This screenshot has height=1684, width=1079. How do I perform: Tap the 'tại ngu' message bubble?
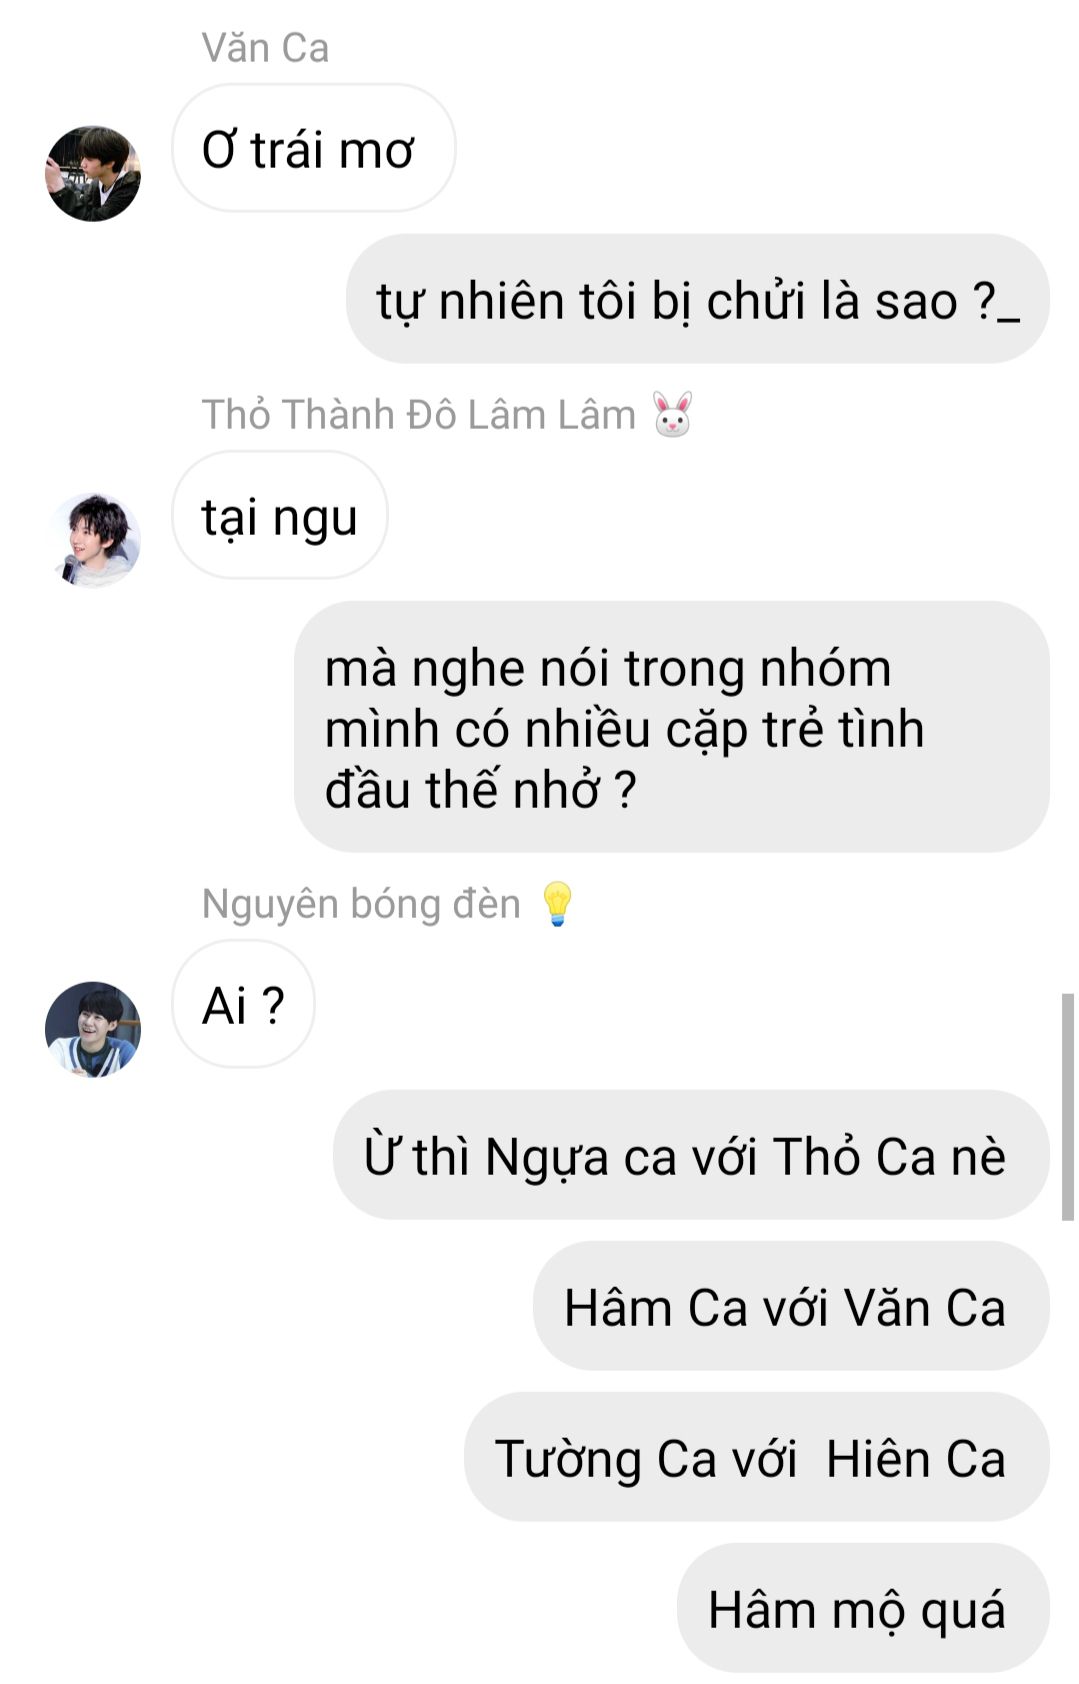pyautogui.click(x=279, y=515)
